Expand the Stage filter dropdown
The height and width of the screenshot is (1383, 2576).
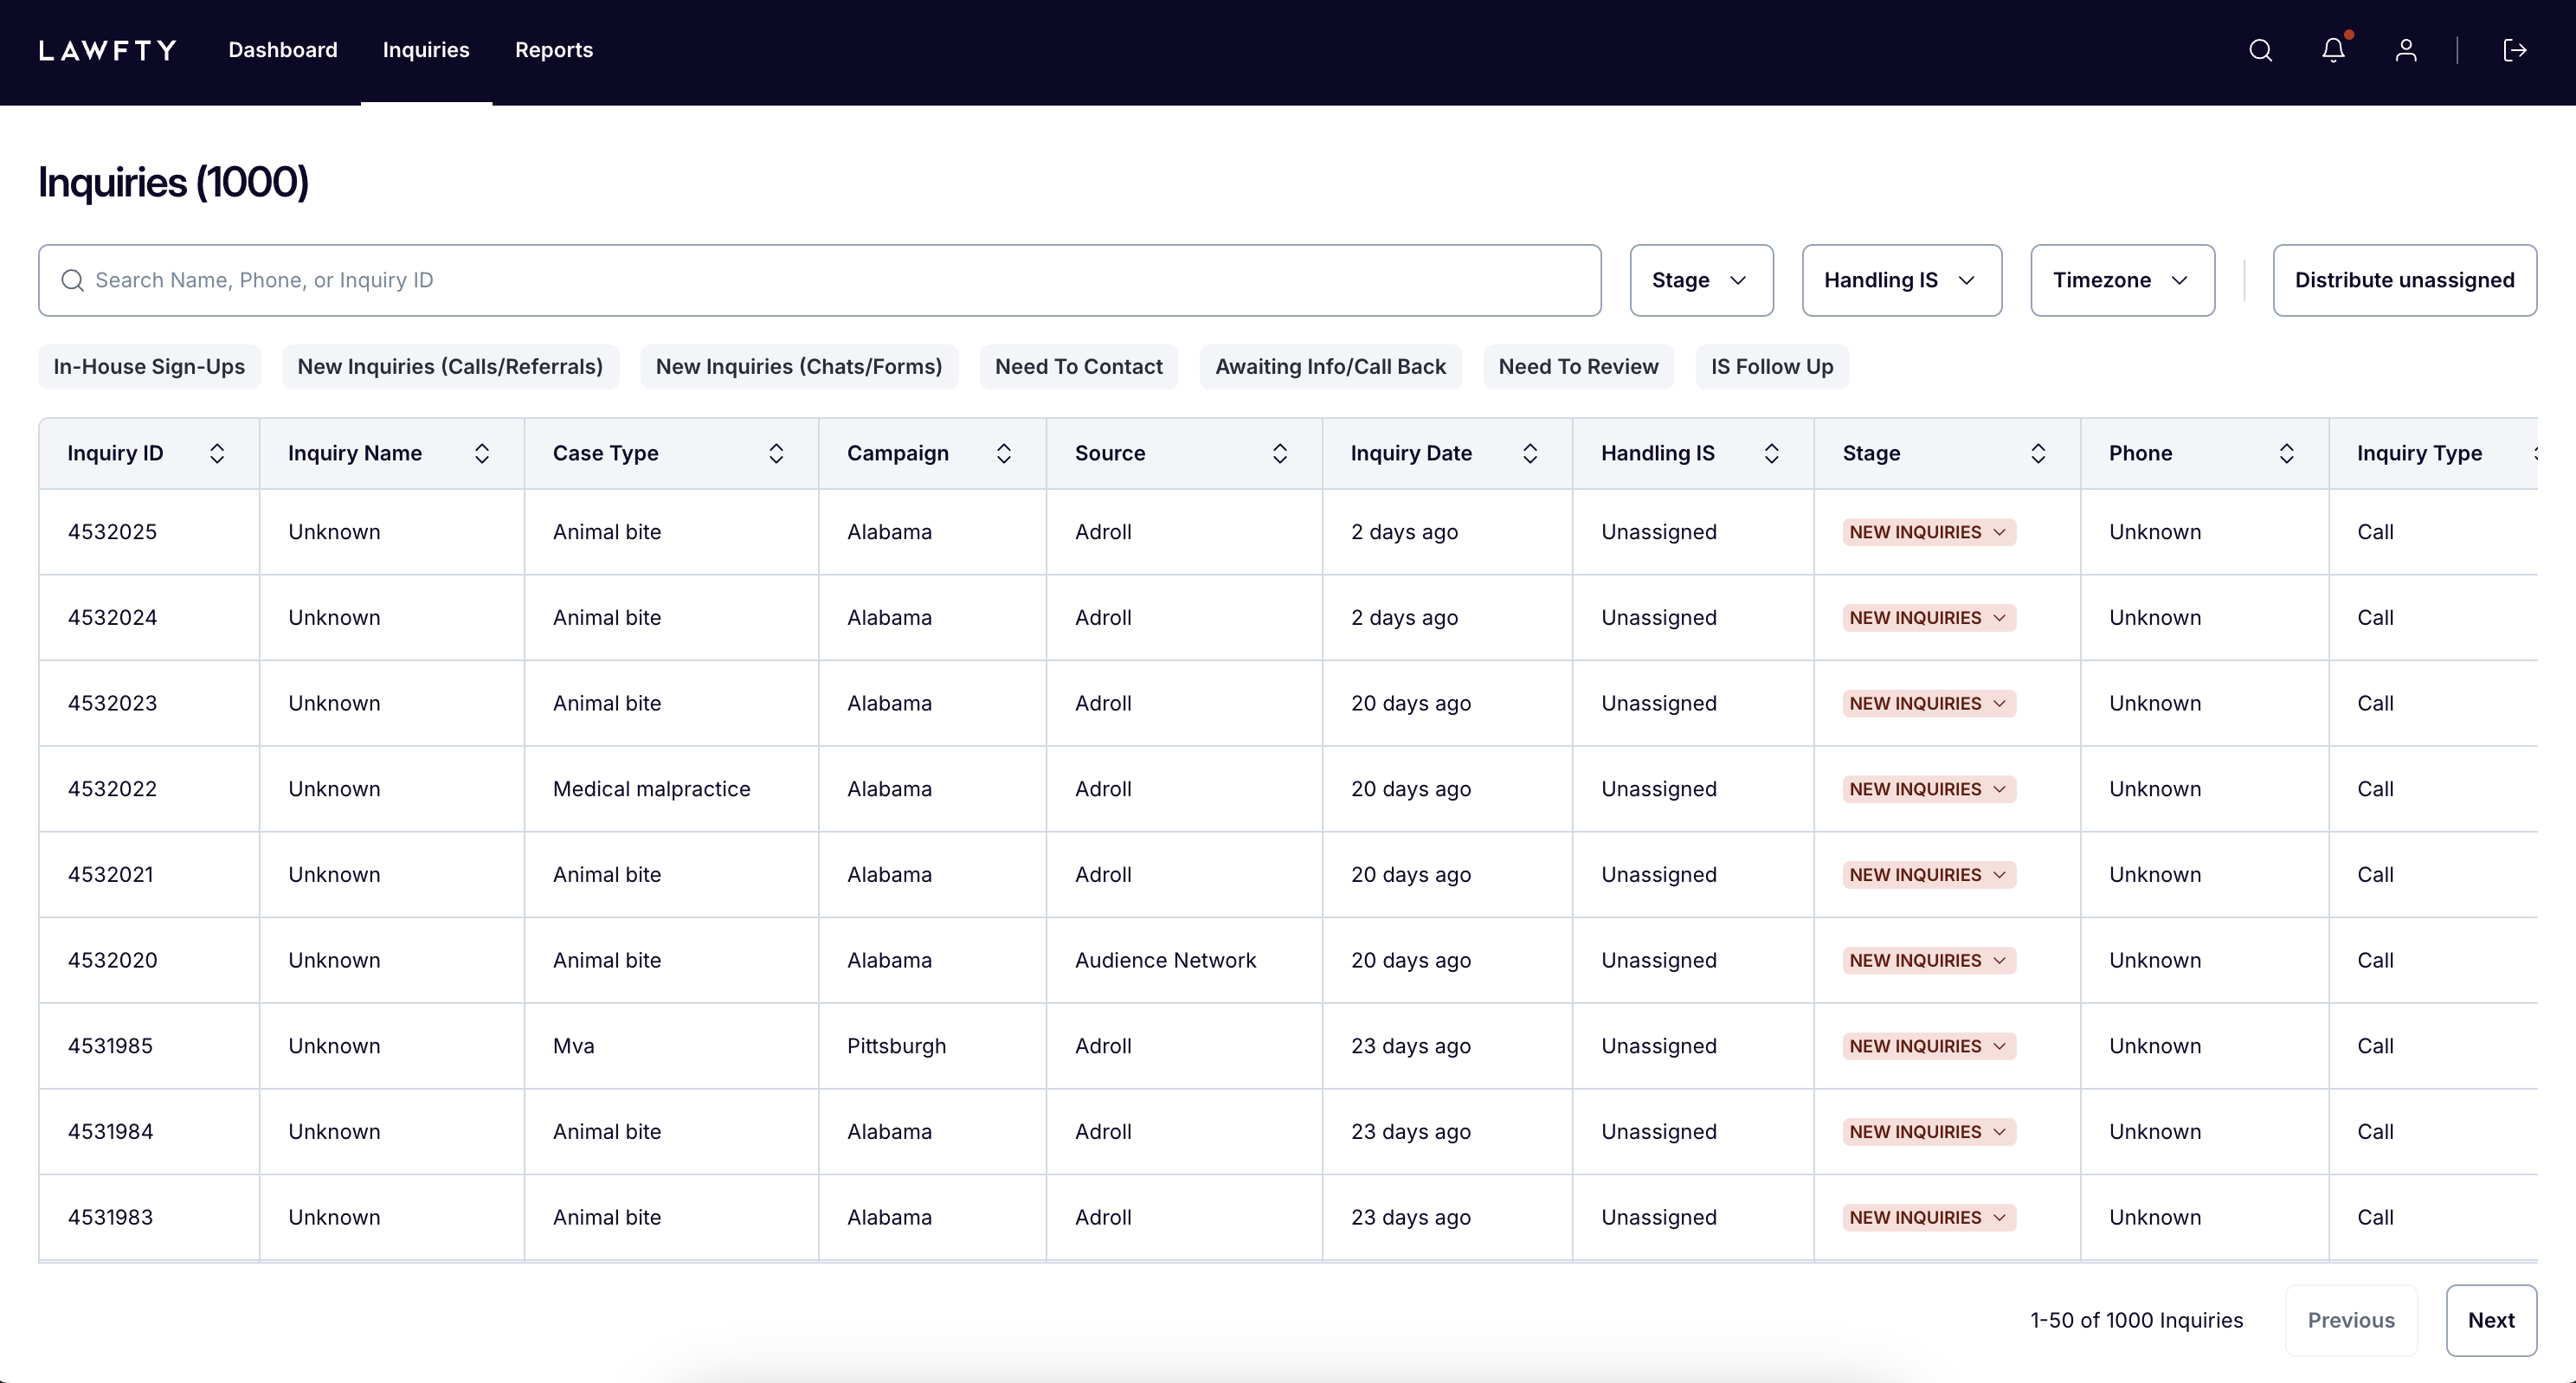[1698, 280]
